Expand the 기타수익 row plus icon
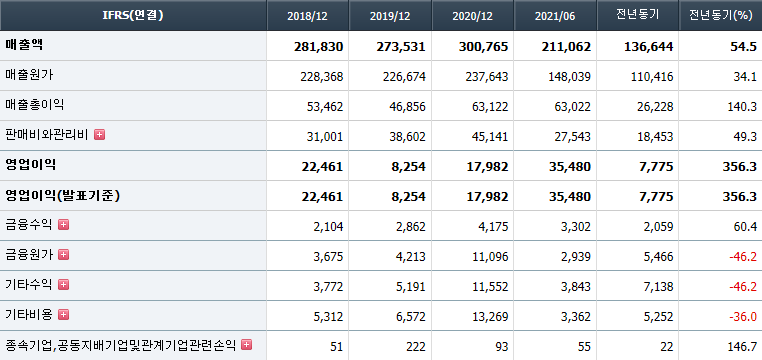 (x=64, y=284)
